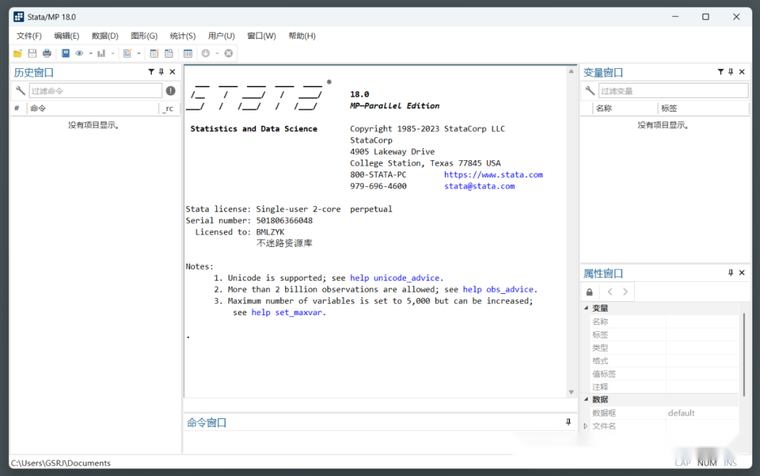Click in the 过滤命令 filter field
Image resolution: width=760 pixels, height=476 pixels.
[x=95, y=91]
